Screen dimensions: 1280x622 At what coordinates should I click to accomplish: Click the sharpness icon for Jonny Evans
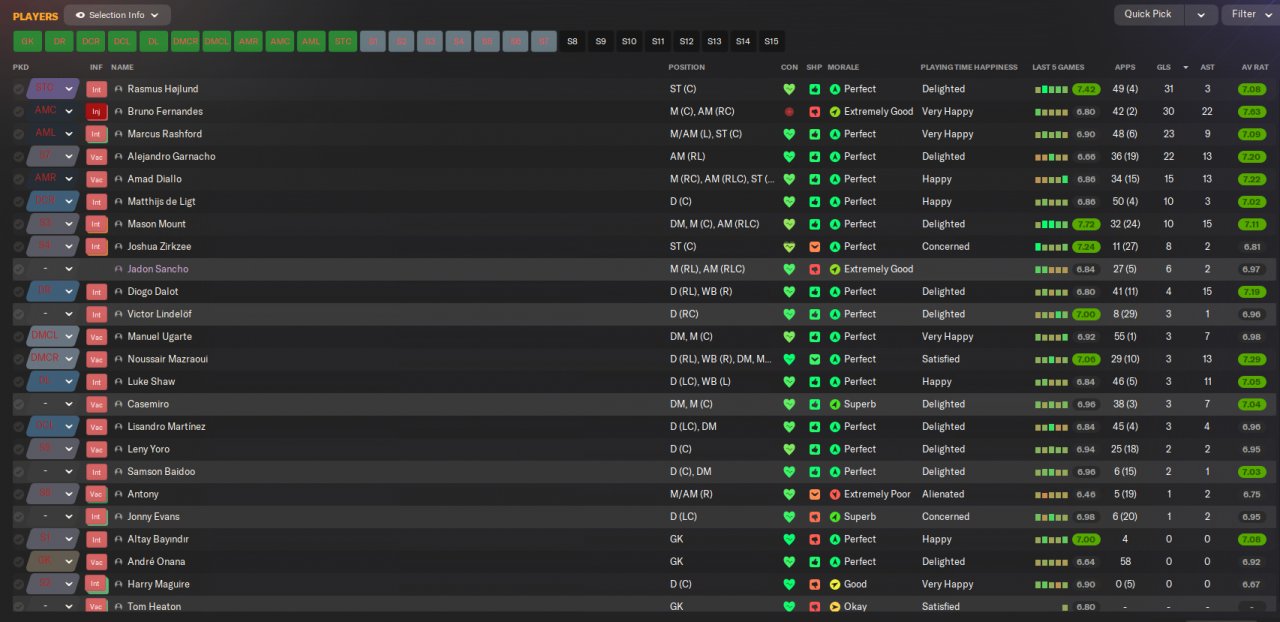coord(814,517)
